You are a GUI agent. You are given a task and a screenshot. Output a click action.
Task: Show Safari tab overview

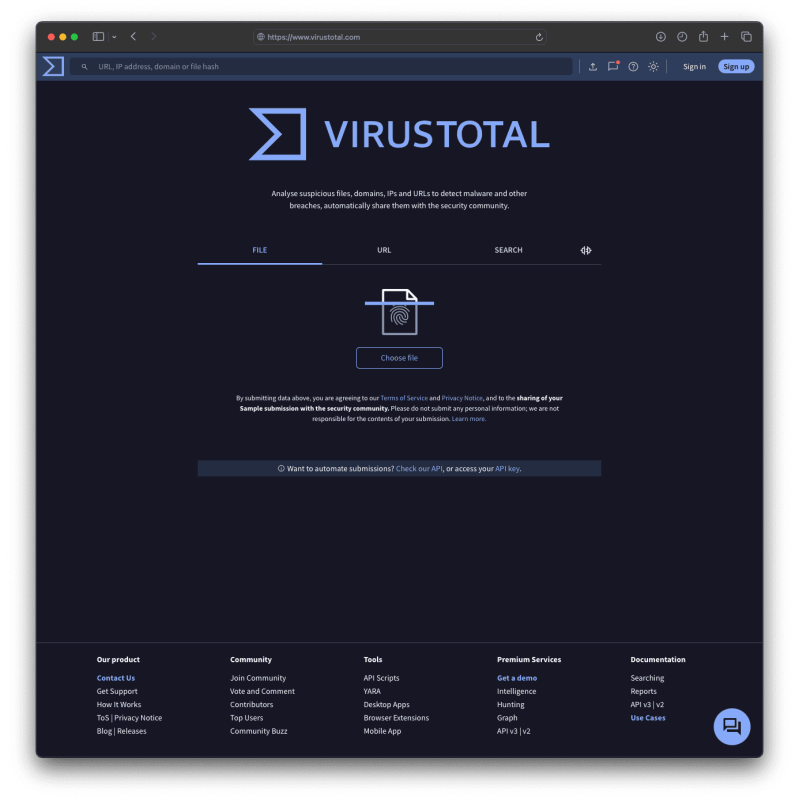[x=746, y=37]
